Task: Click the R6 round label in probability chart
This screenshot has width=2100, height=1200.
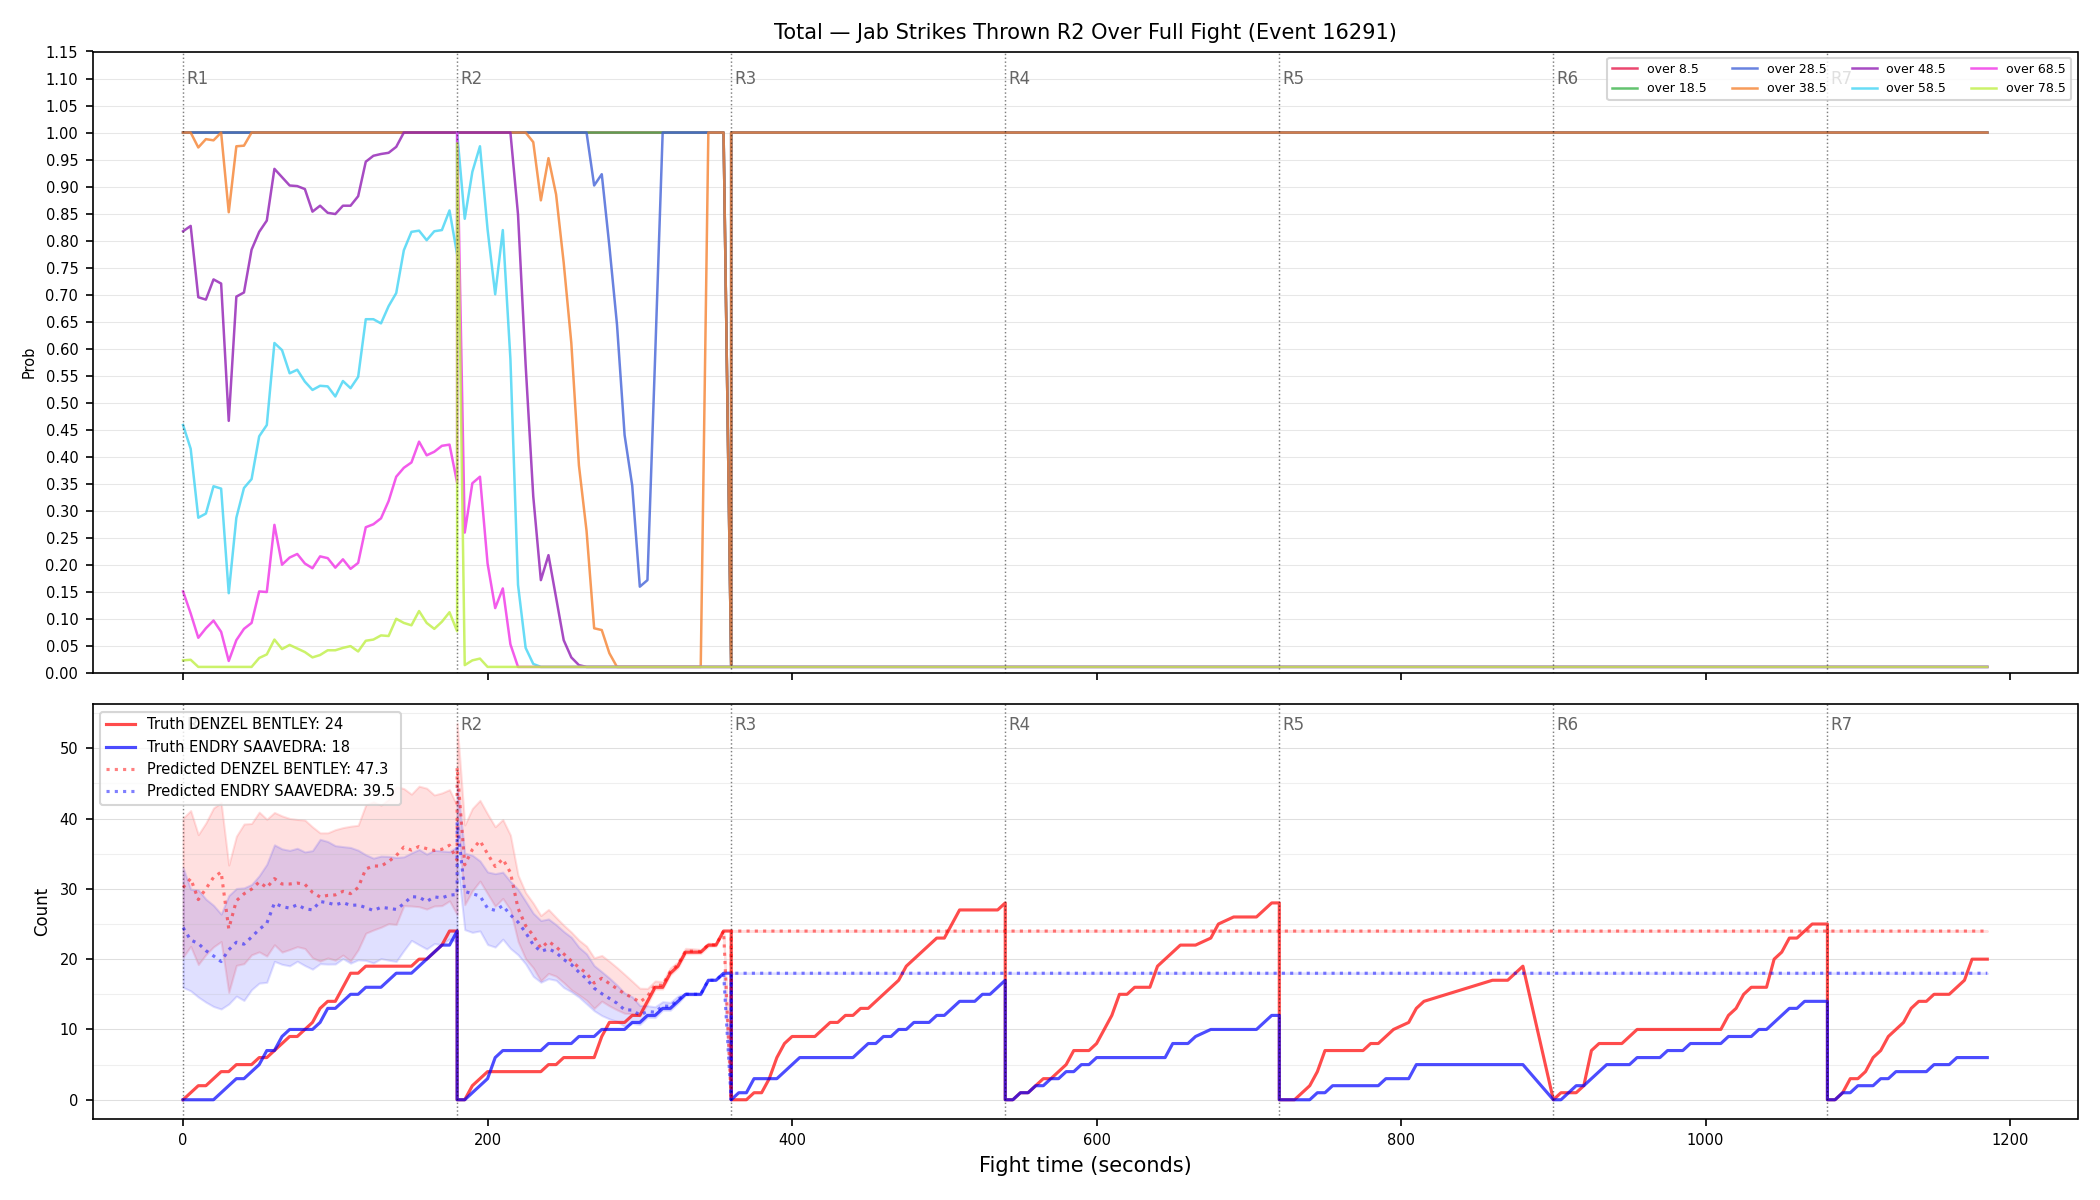Action: pos(1567,78)
